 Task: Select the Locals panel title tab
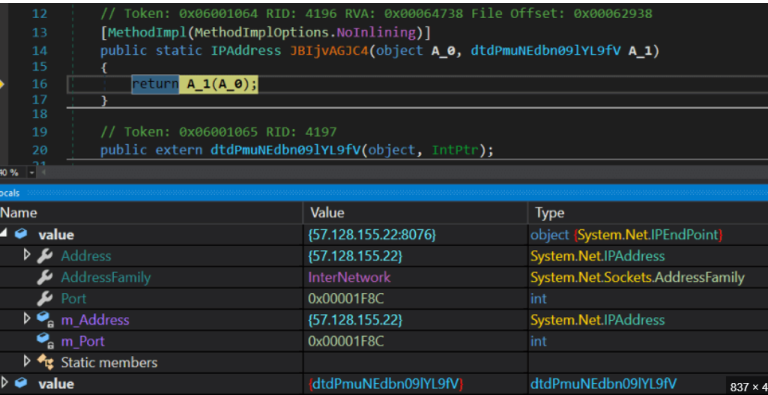pos(10,193)
